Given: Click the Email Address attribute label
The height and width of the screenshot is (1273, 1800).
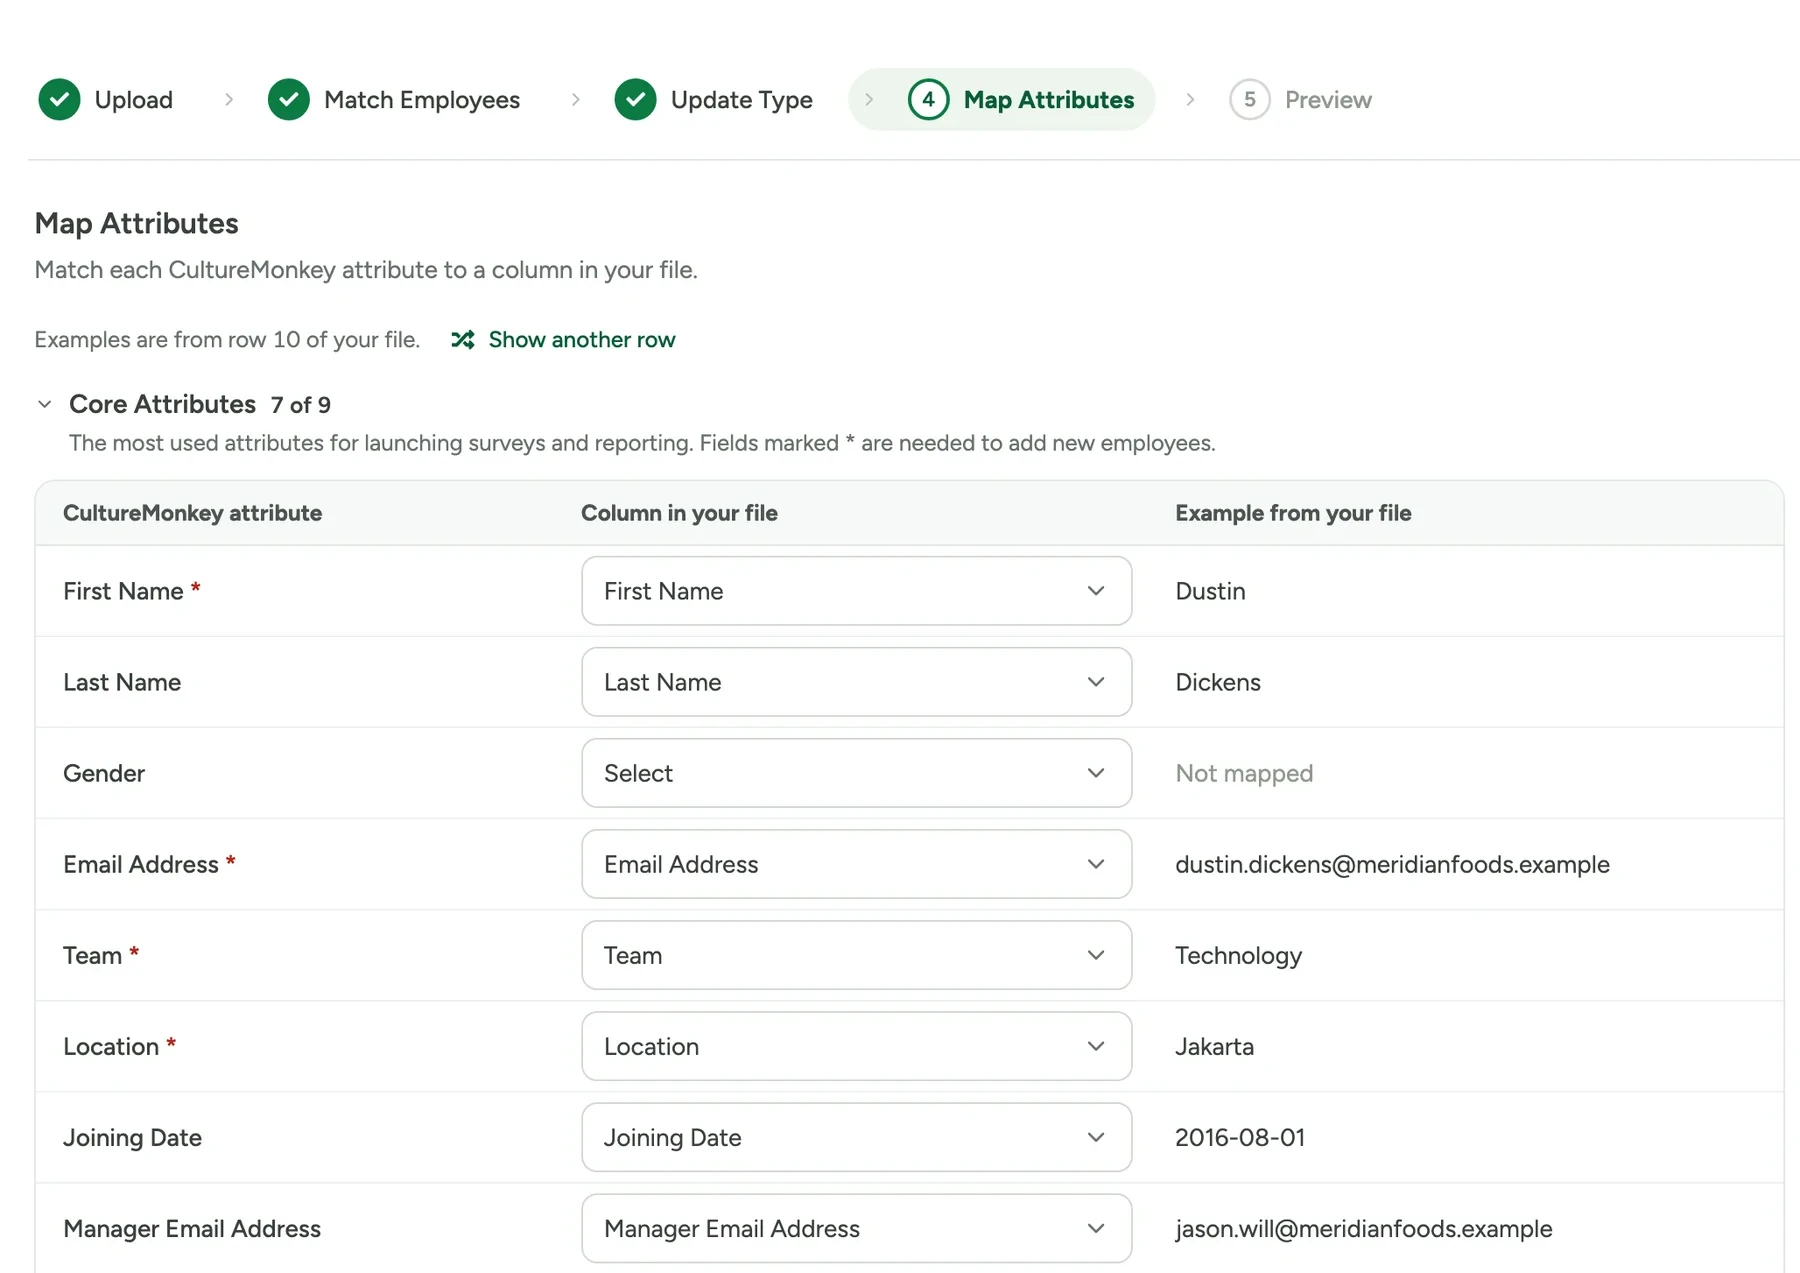Looking at the screenshot, I should pyautogui.click(x=141, y=864).
